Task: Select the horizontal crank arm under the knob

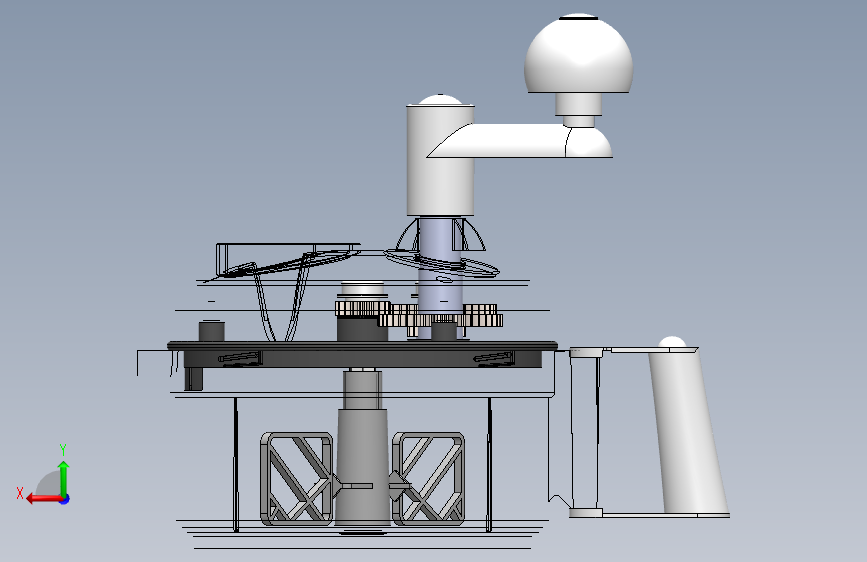Action: click(x=520, y=140)
